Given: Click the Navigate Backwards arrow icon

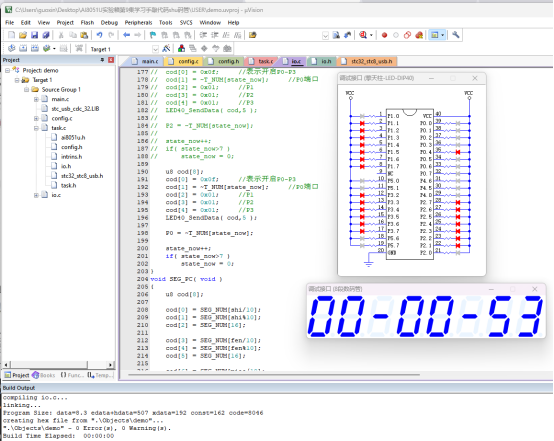Looking at the screenshot, I should point(126,35).
